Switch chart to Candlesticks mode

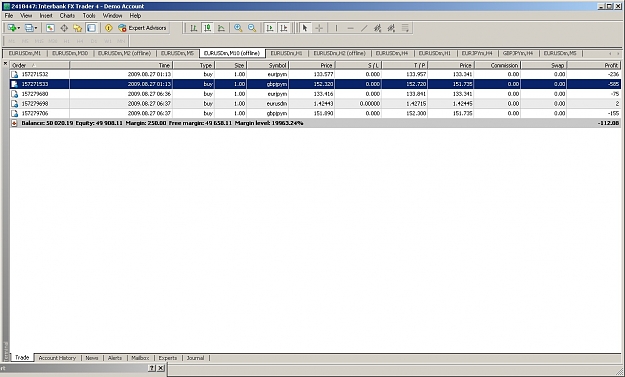pos(208,28)
